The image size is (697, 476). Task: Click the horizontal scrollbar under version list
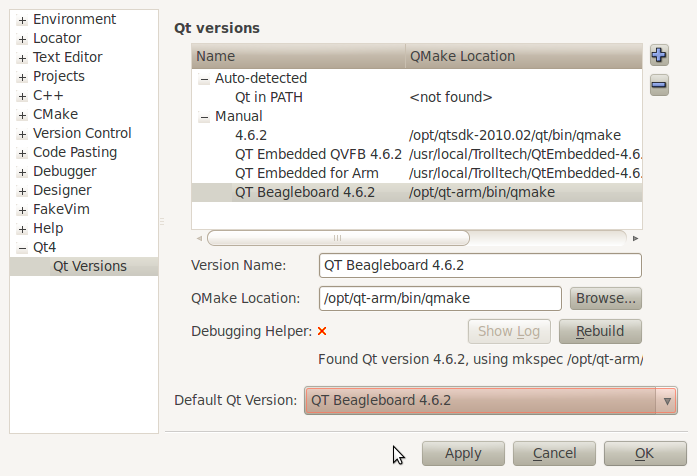(x=338, y=238)
